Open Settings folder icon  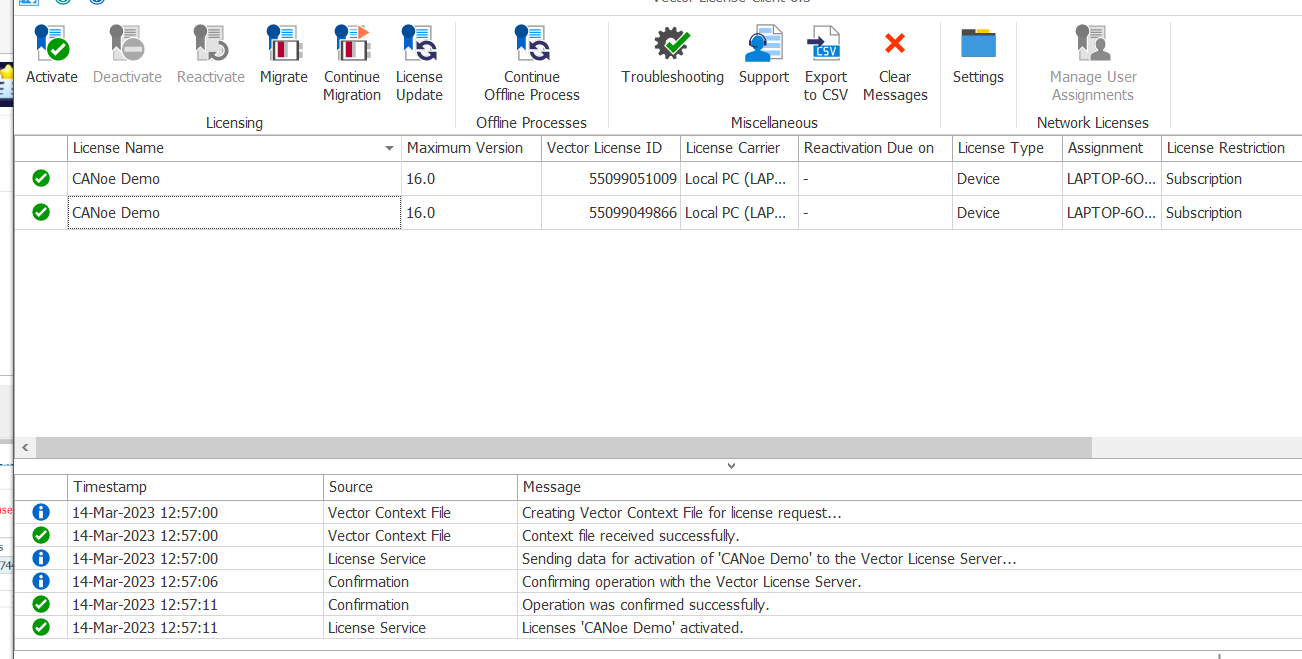[978, 44]
